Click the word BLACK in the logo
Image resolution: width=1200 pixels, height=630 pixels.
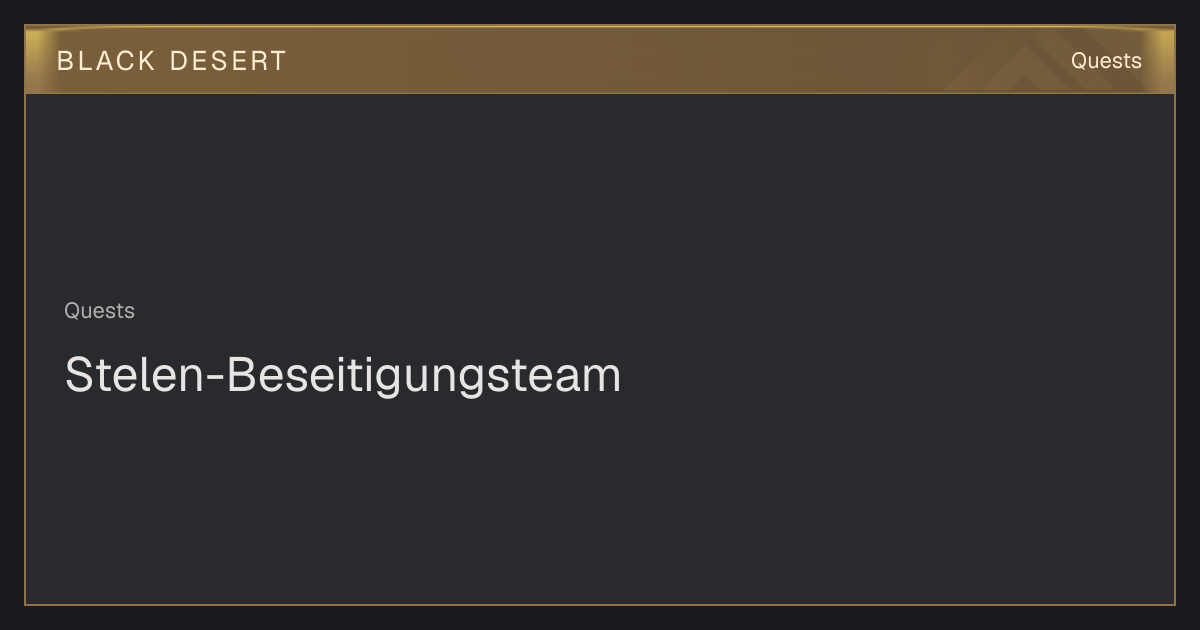pyautogui.click(x=106, y=61)
